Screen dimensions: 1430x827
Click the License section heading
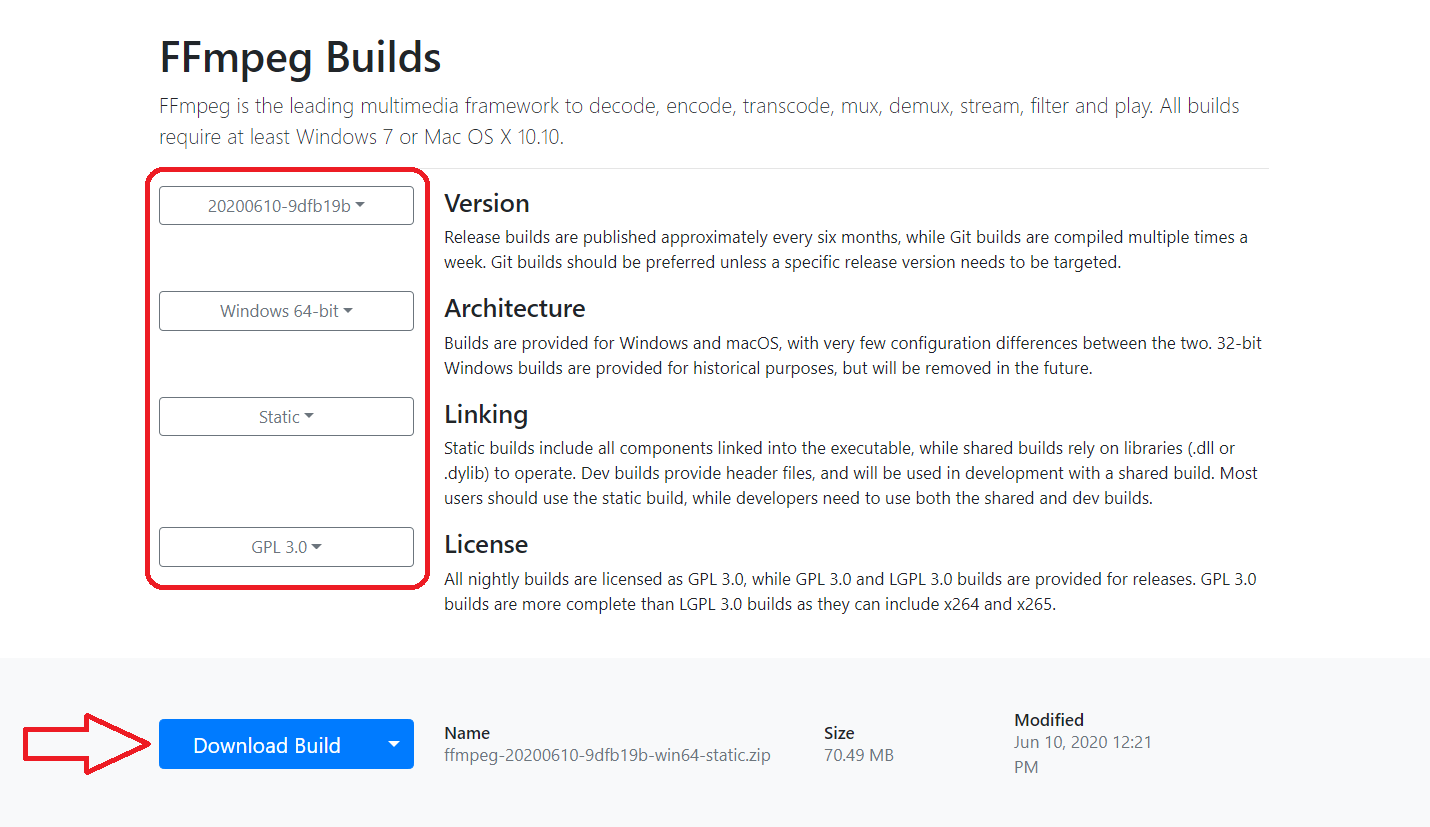[486, 544]
